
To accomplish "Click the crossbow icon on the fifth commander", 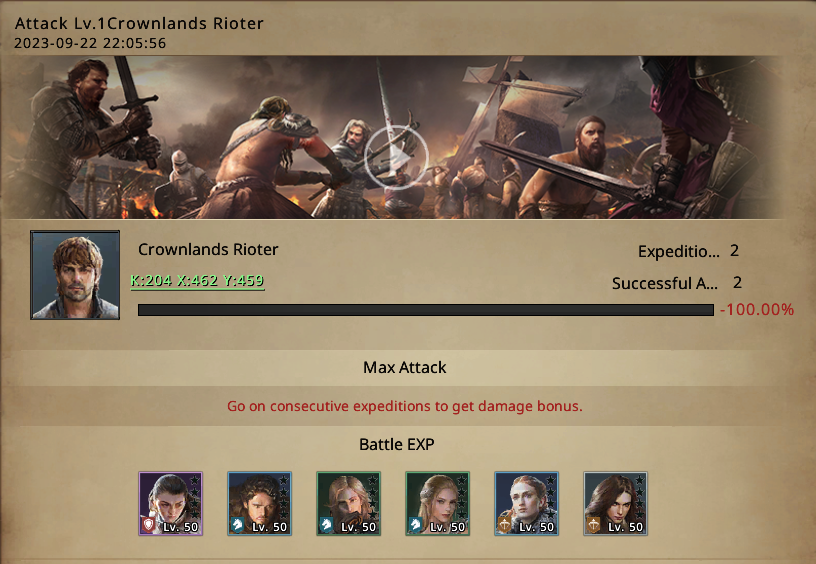I will (x=504, y=524).
